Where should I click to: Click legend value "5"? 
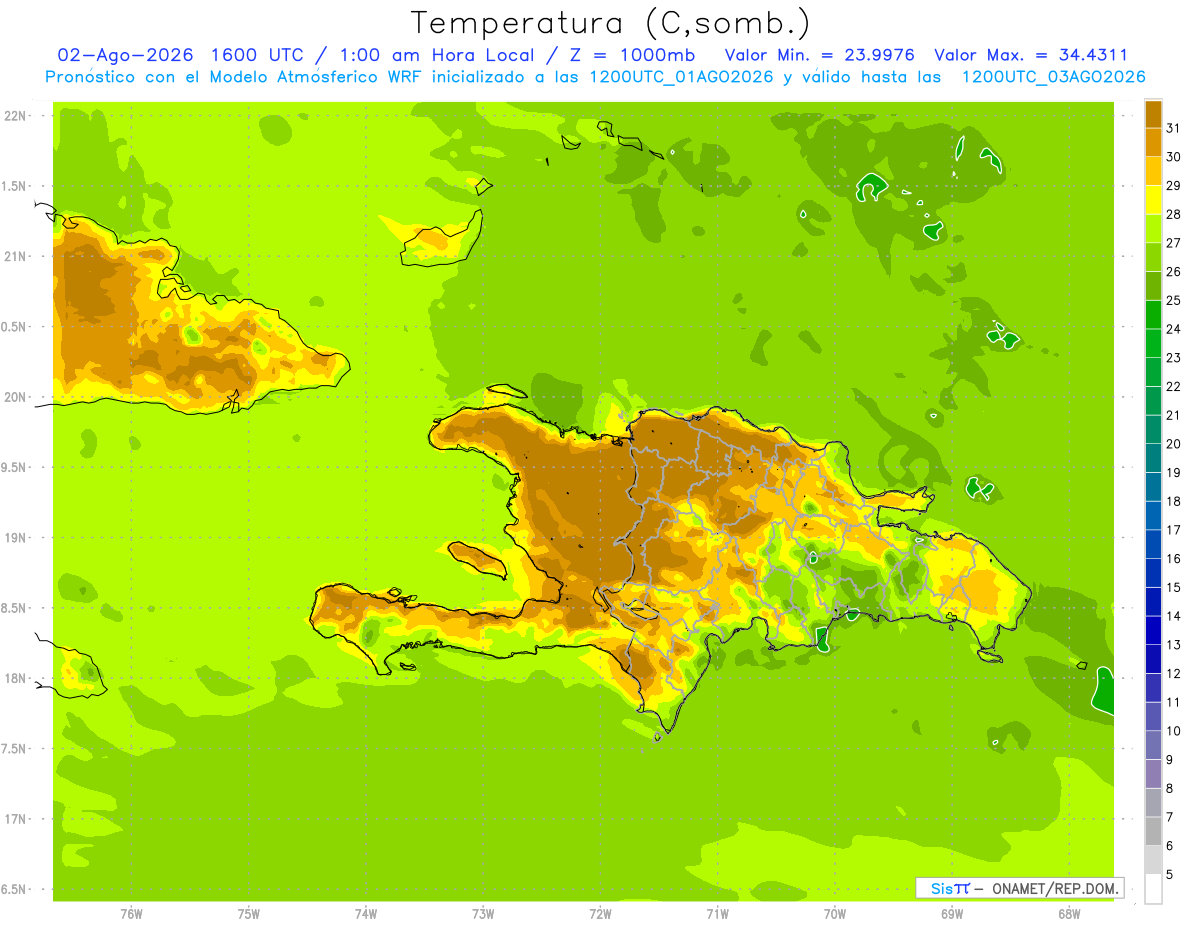(1170, 875)
